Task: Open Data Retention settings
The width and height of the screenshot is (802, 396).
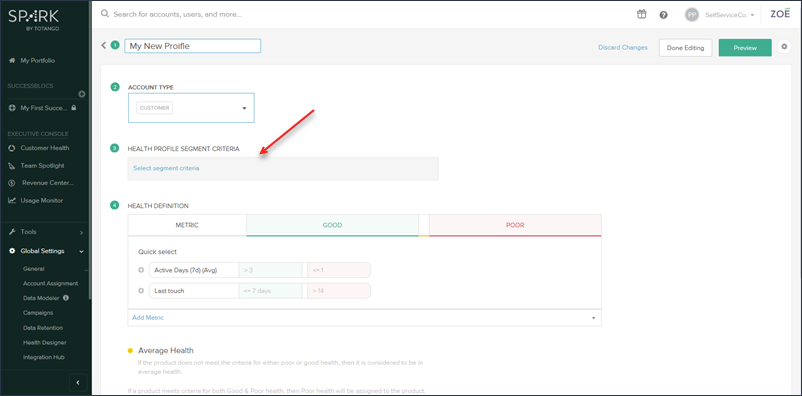Action: [x=43, y=328]
